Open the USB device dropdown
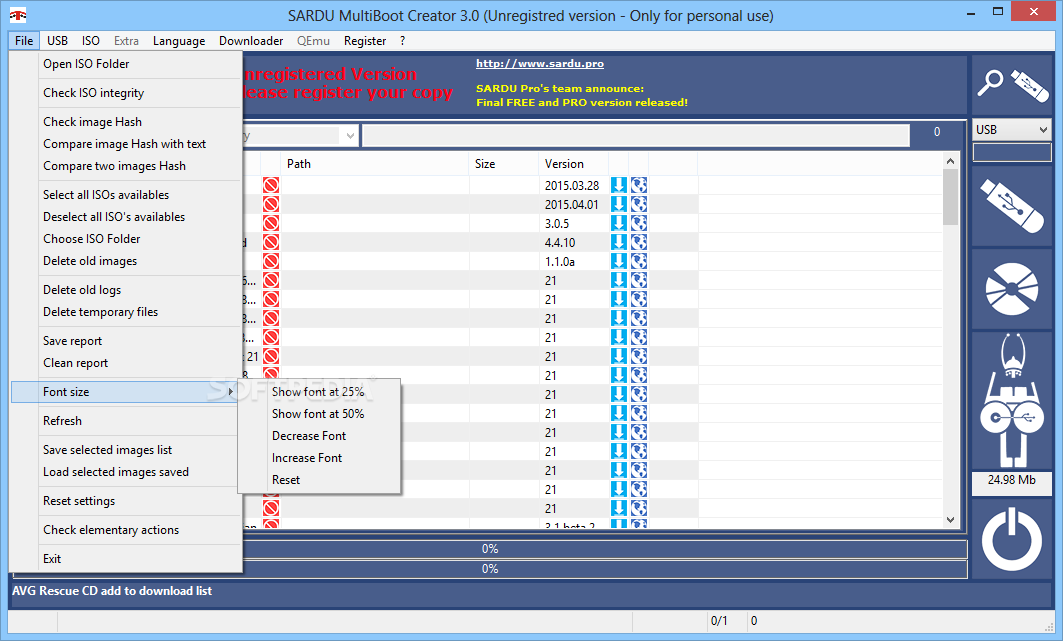 [x=1011, y=129]
